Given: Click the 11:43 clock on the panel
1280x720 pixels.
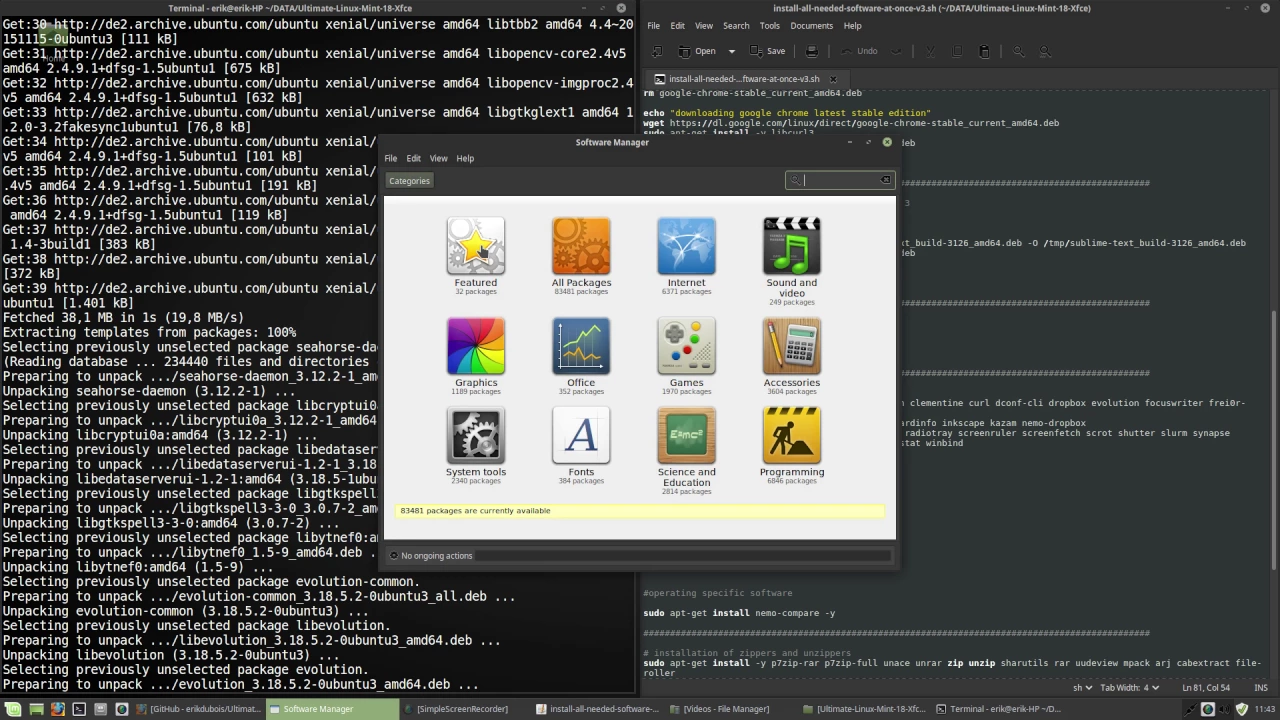Looking at the screenshot, I should coord(1264,709).
